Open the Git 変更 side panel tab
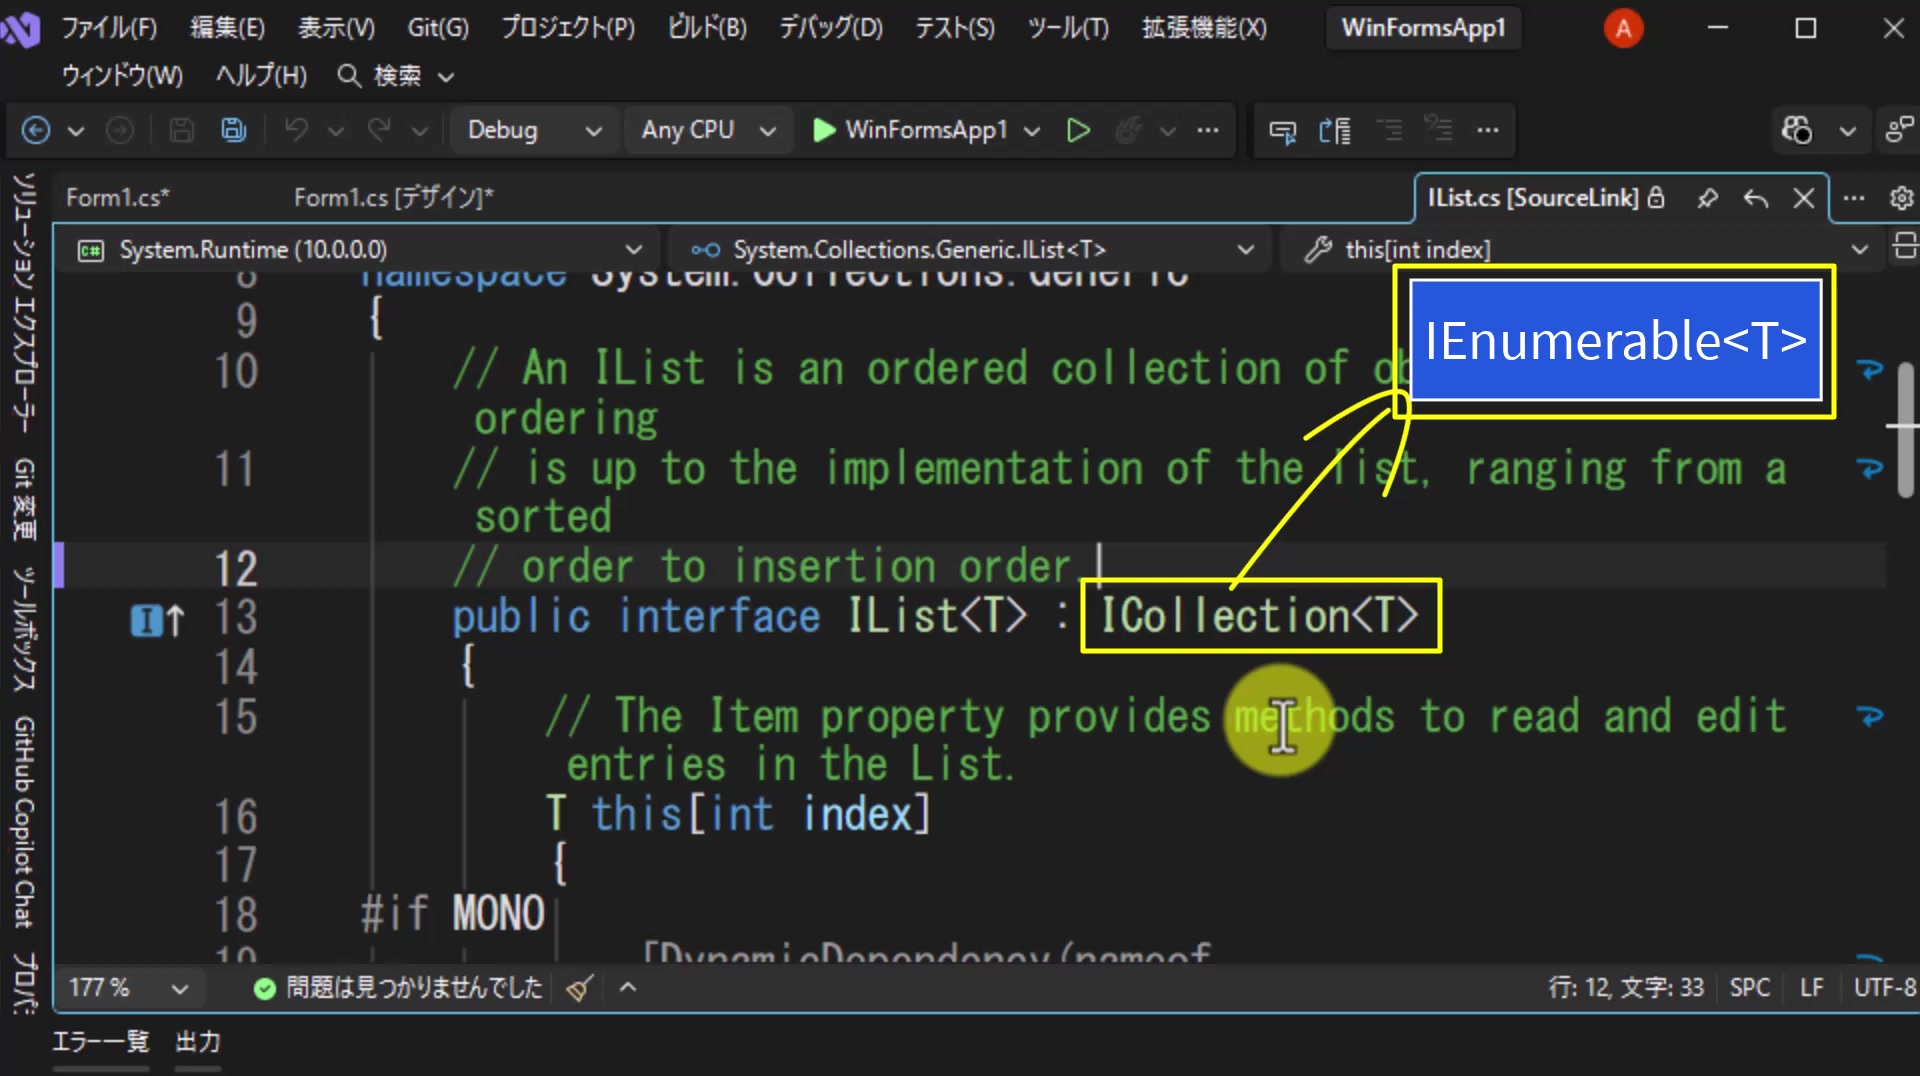1920x1076 pixels. point(24,498)
